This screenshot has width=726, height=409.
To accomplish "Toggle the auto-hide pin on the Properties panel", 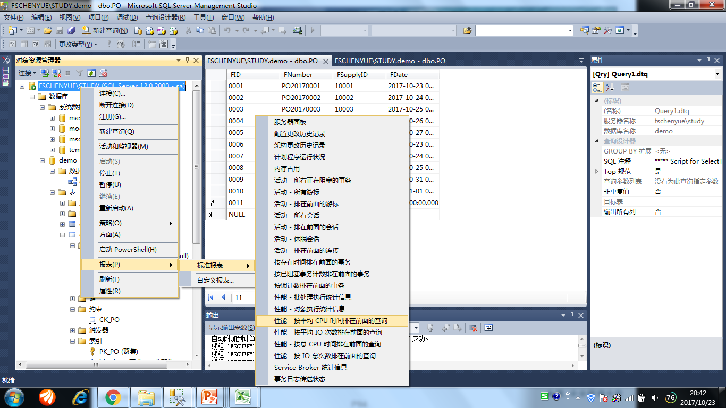I will pyautogui.click(x=708, y=60).
